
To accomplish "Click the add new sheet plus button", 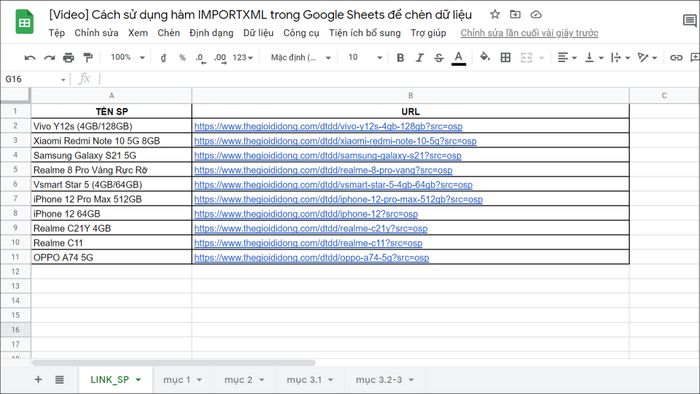I will (38, 380).
